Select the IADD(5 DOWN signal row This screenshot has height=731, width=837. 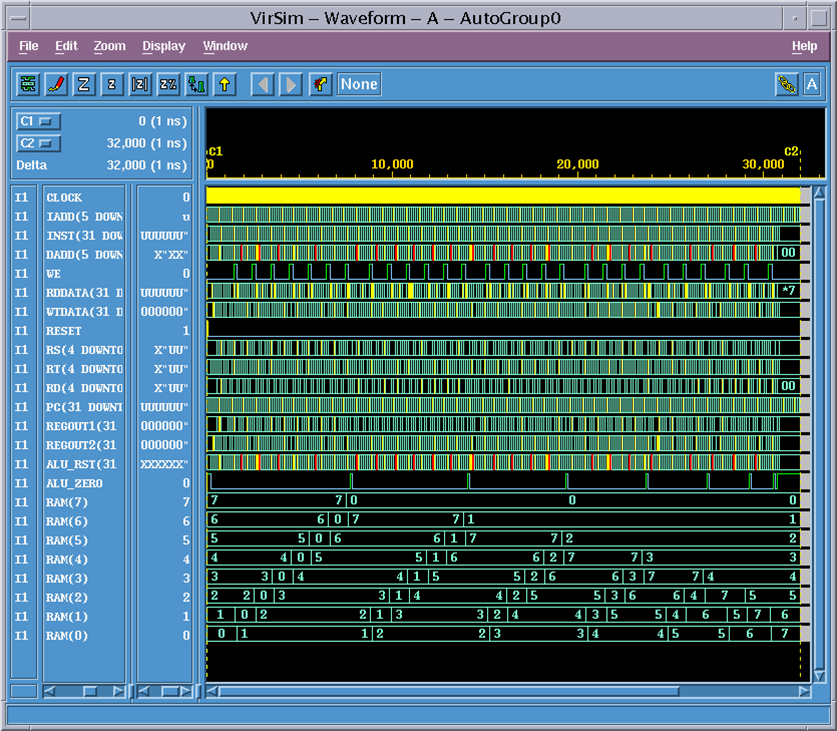click(x=84, y=216)
